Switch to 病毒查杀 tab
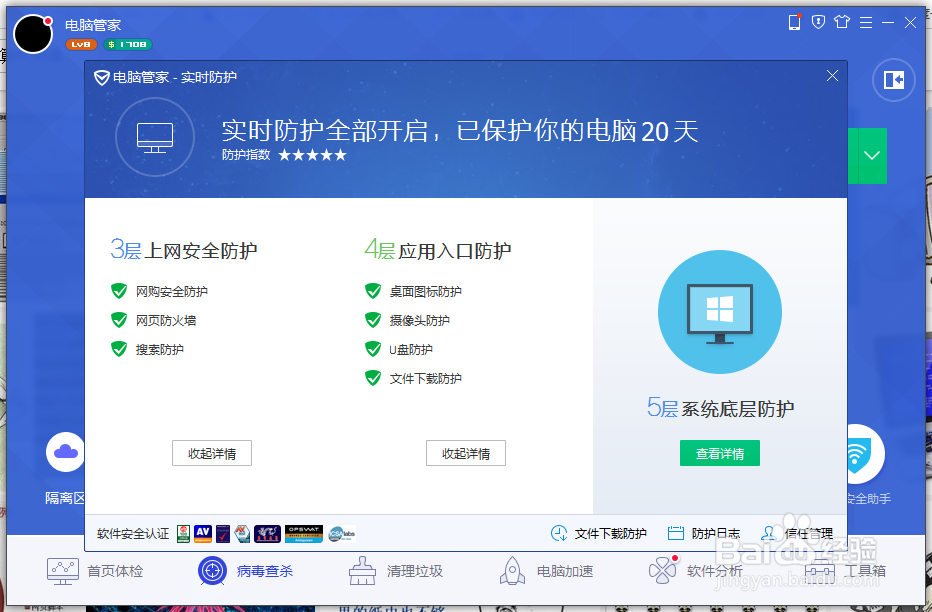Viewport: 932px width, 612px height. [x=245, y=571]
